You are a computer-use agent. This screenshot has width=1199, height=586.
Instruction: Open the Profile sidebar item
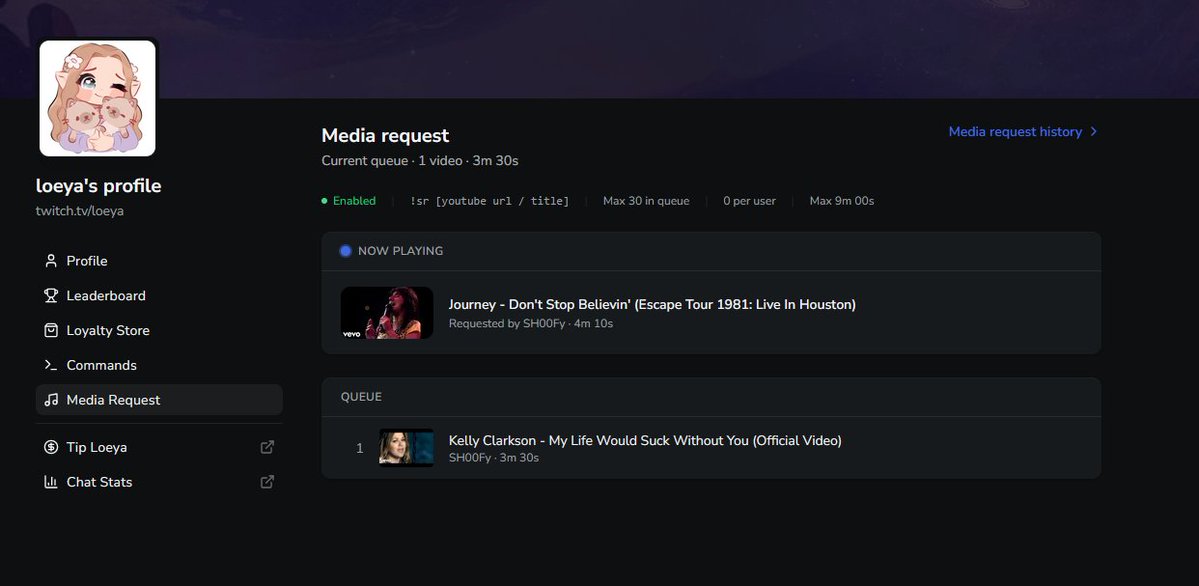[x=159, y=261]
